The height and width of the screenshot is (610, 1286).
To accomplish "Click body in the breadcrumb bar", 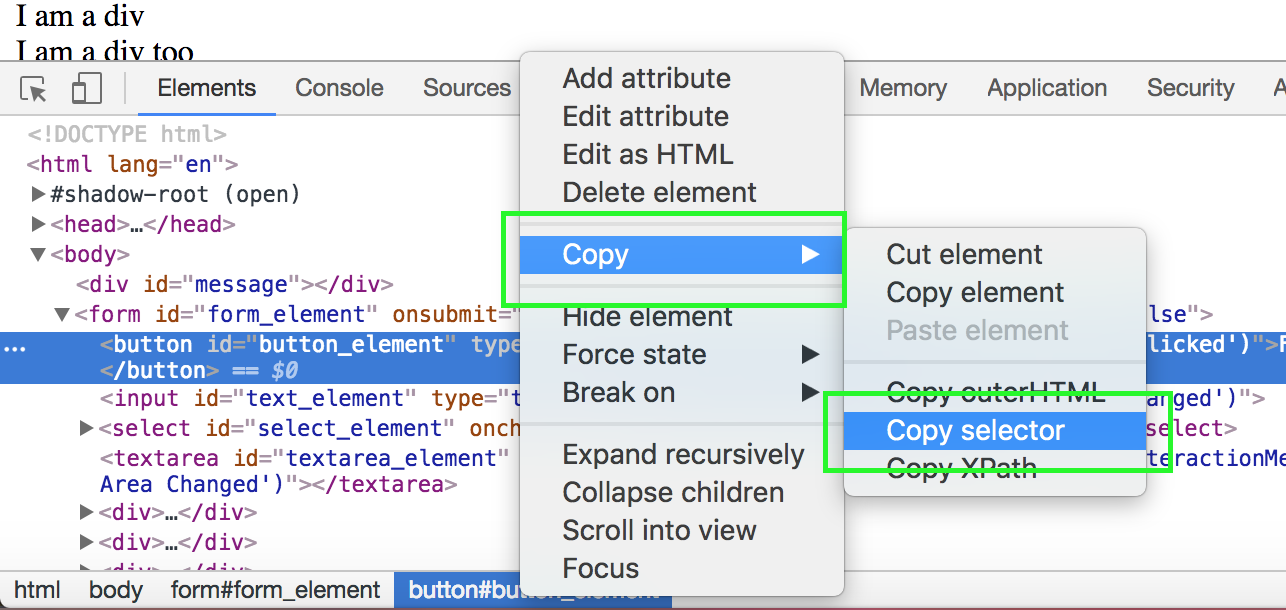I will [115, 590].
